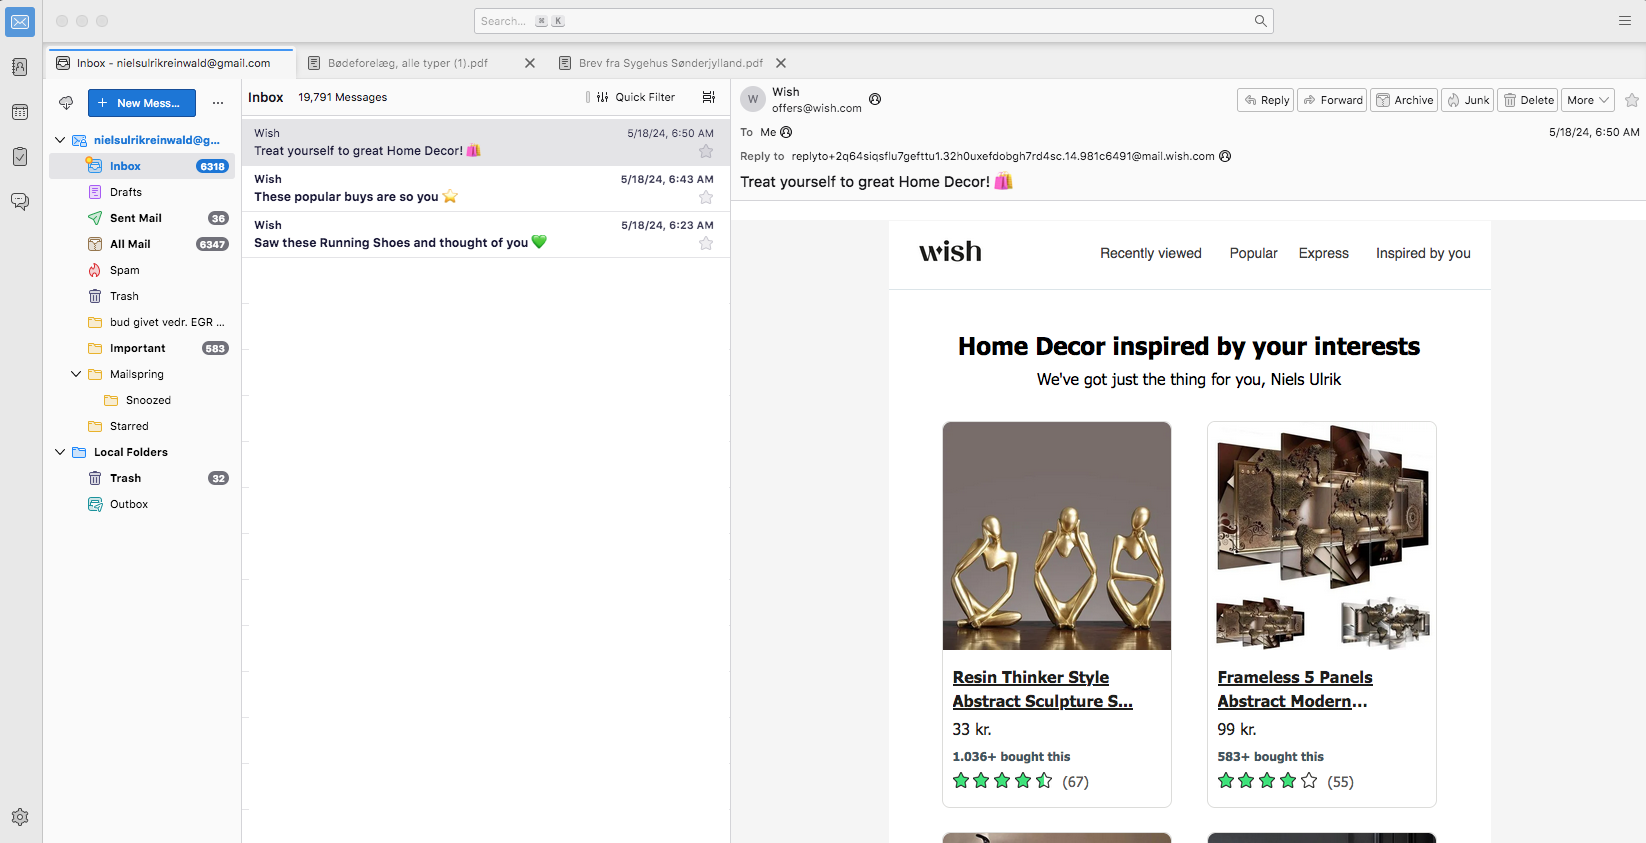Close the Bødeforelæg pdf tab
Image resolution: width=1646 pixels, height=843 pixels.
click(530, 63)
